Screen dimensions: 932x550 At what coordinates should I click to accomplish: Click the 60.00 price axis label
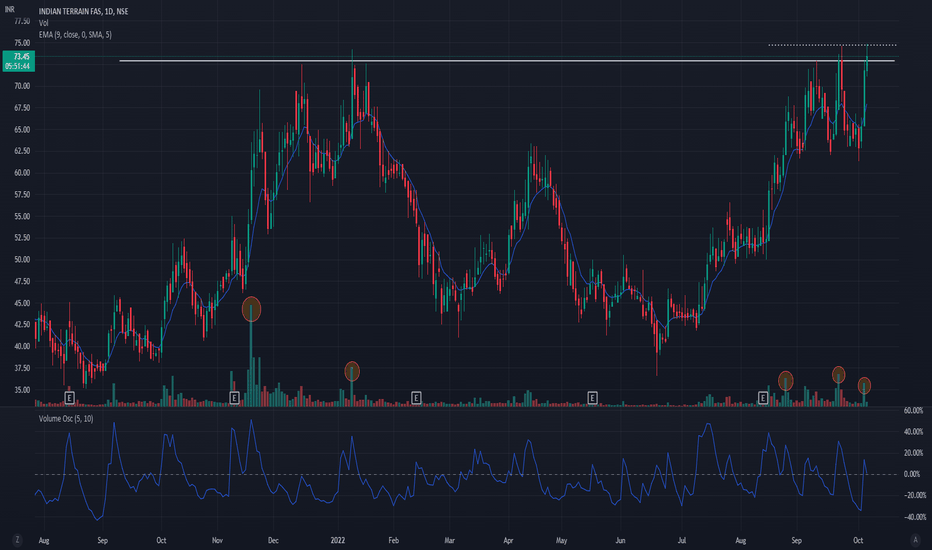pos(22,173)
